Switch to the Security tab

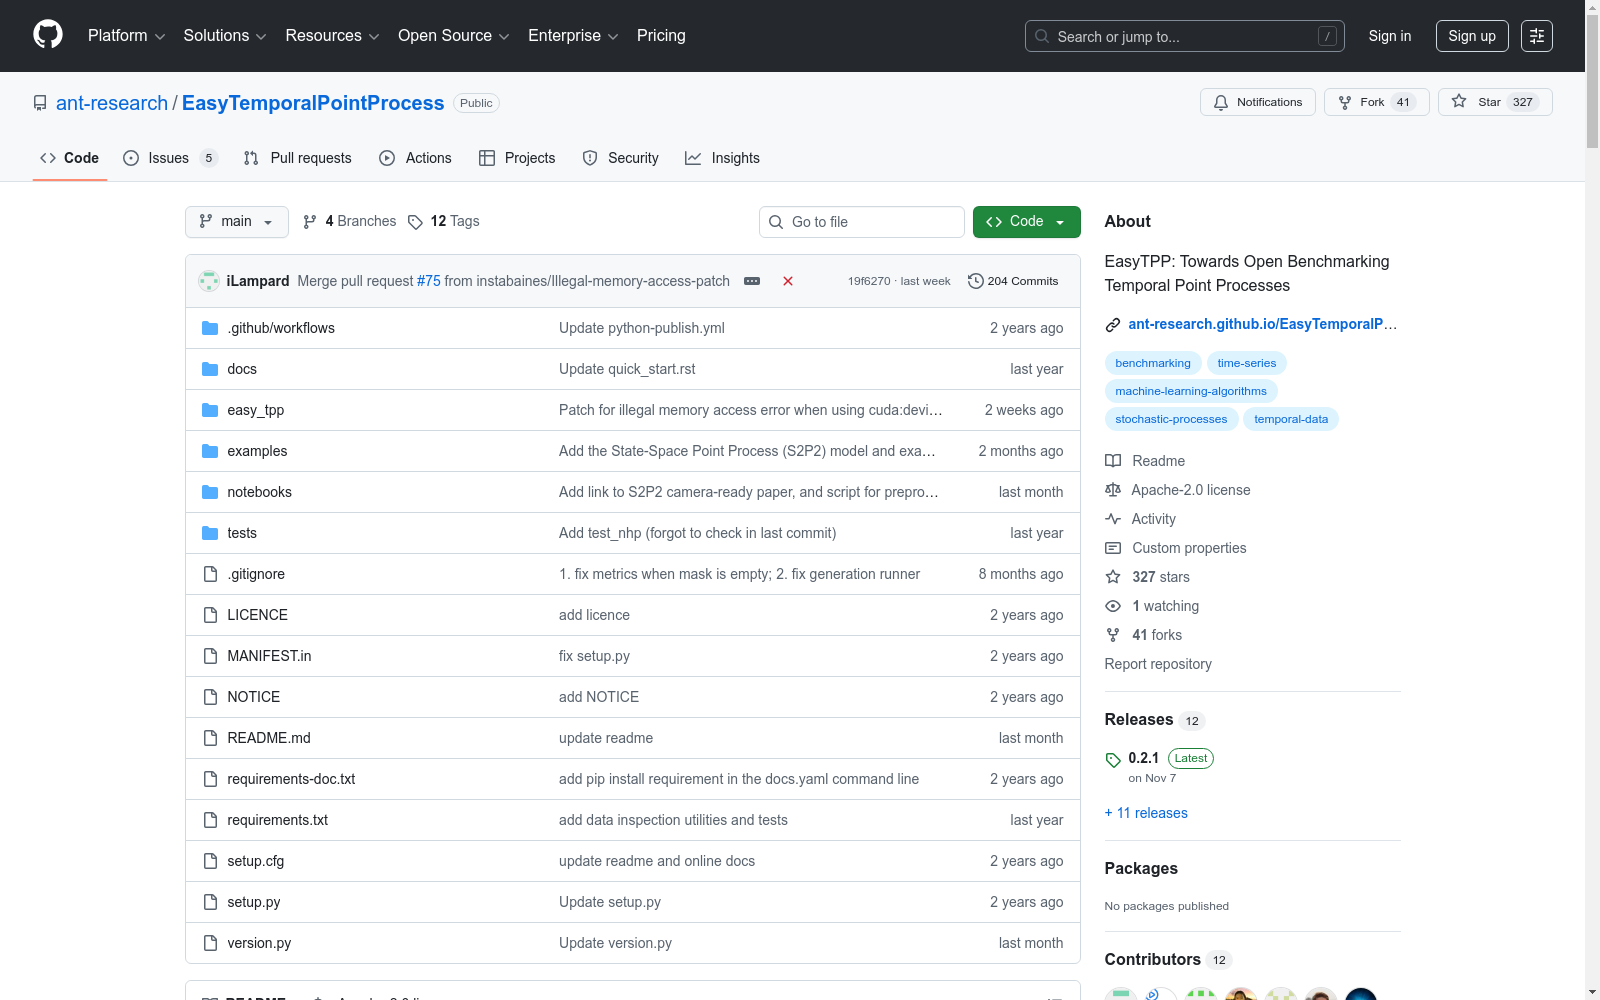620,158
